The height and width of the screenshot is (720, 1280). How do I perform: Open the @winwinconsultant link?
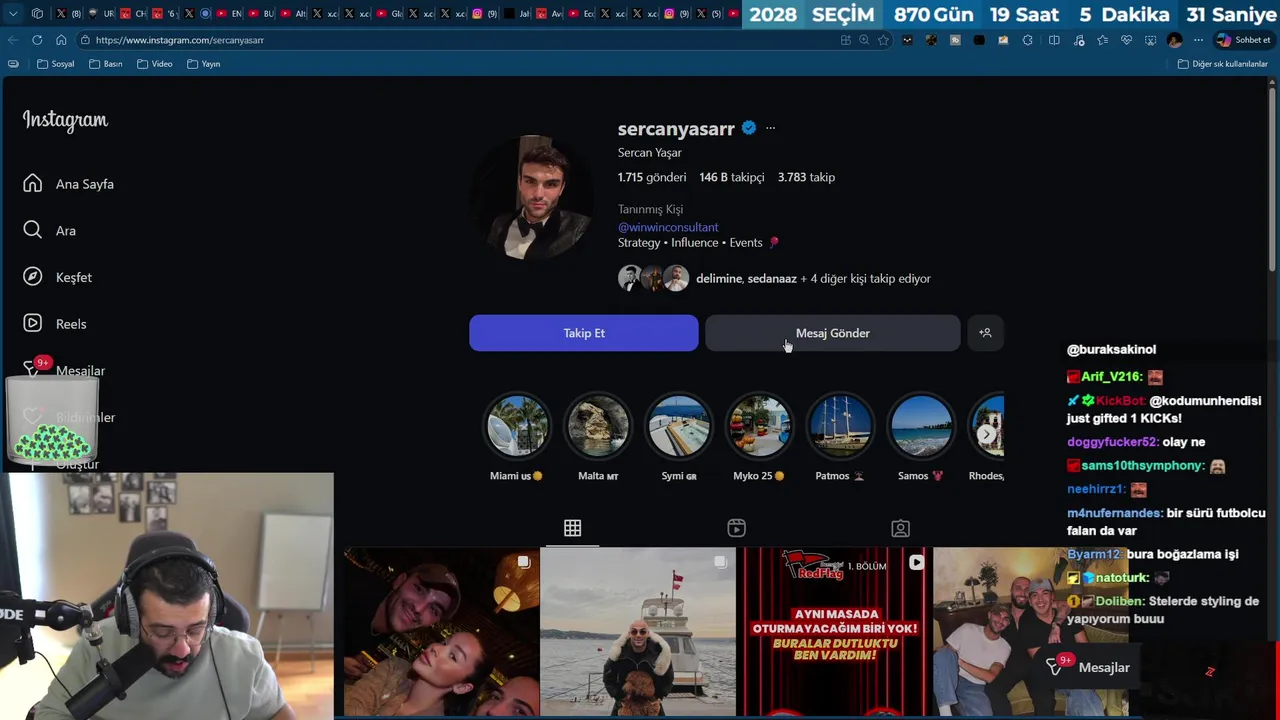pyautogui.click(x=668, y=227)
